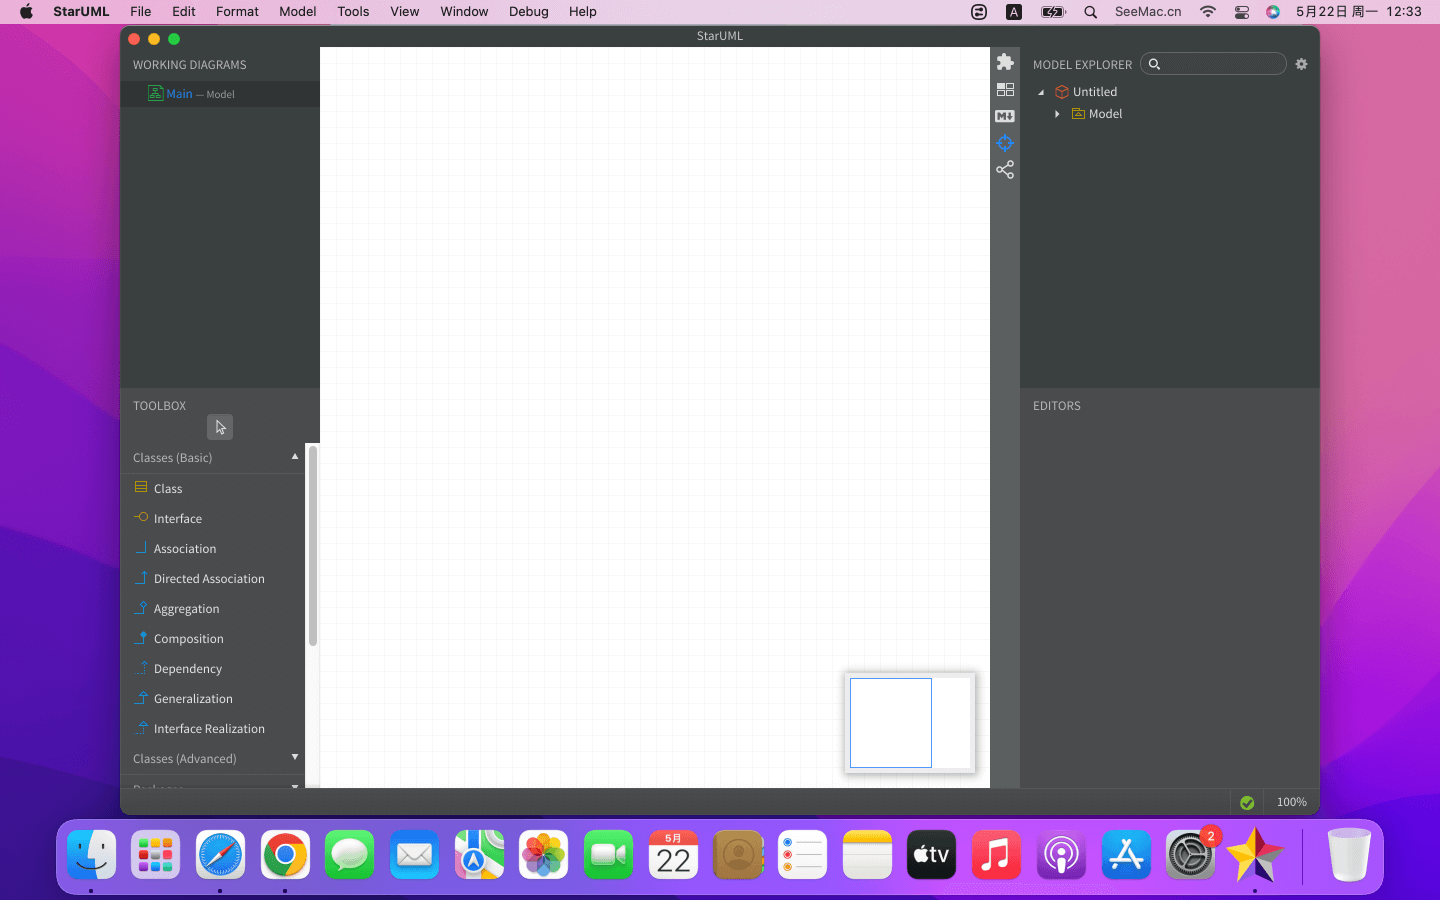1440x900 pixels.
Task: Click the diagram navigator crosshair icon
Action: point(1005,143)
